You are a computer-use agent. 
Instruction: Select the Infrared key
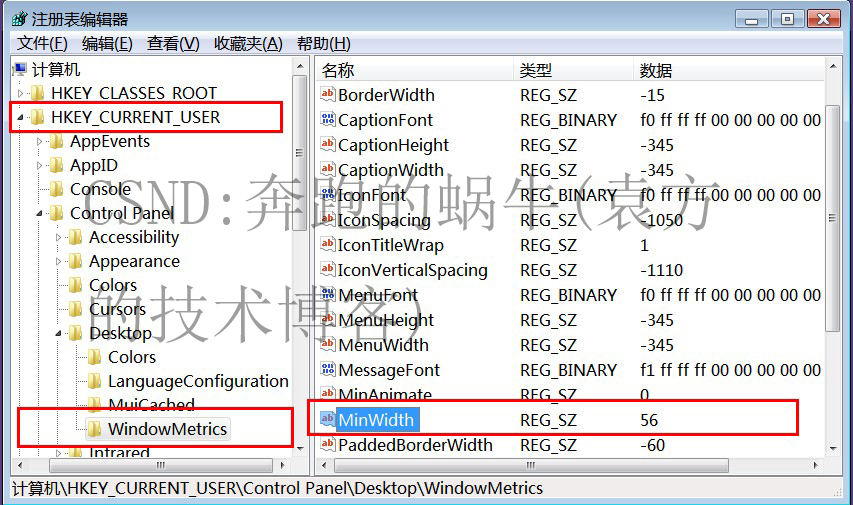(x=119, y=452)
